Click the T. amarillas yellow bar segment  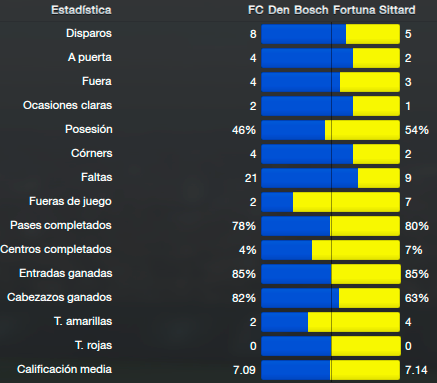point(354,322)
